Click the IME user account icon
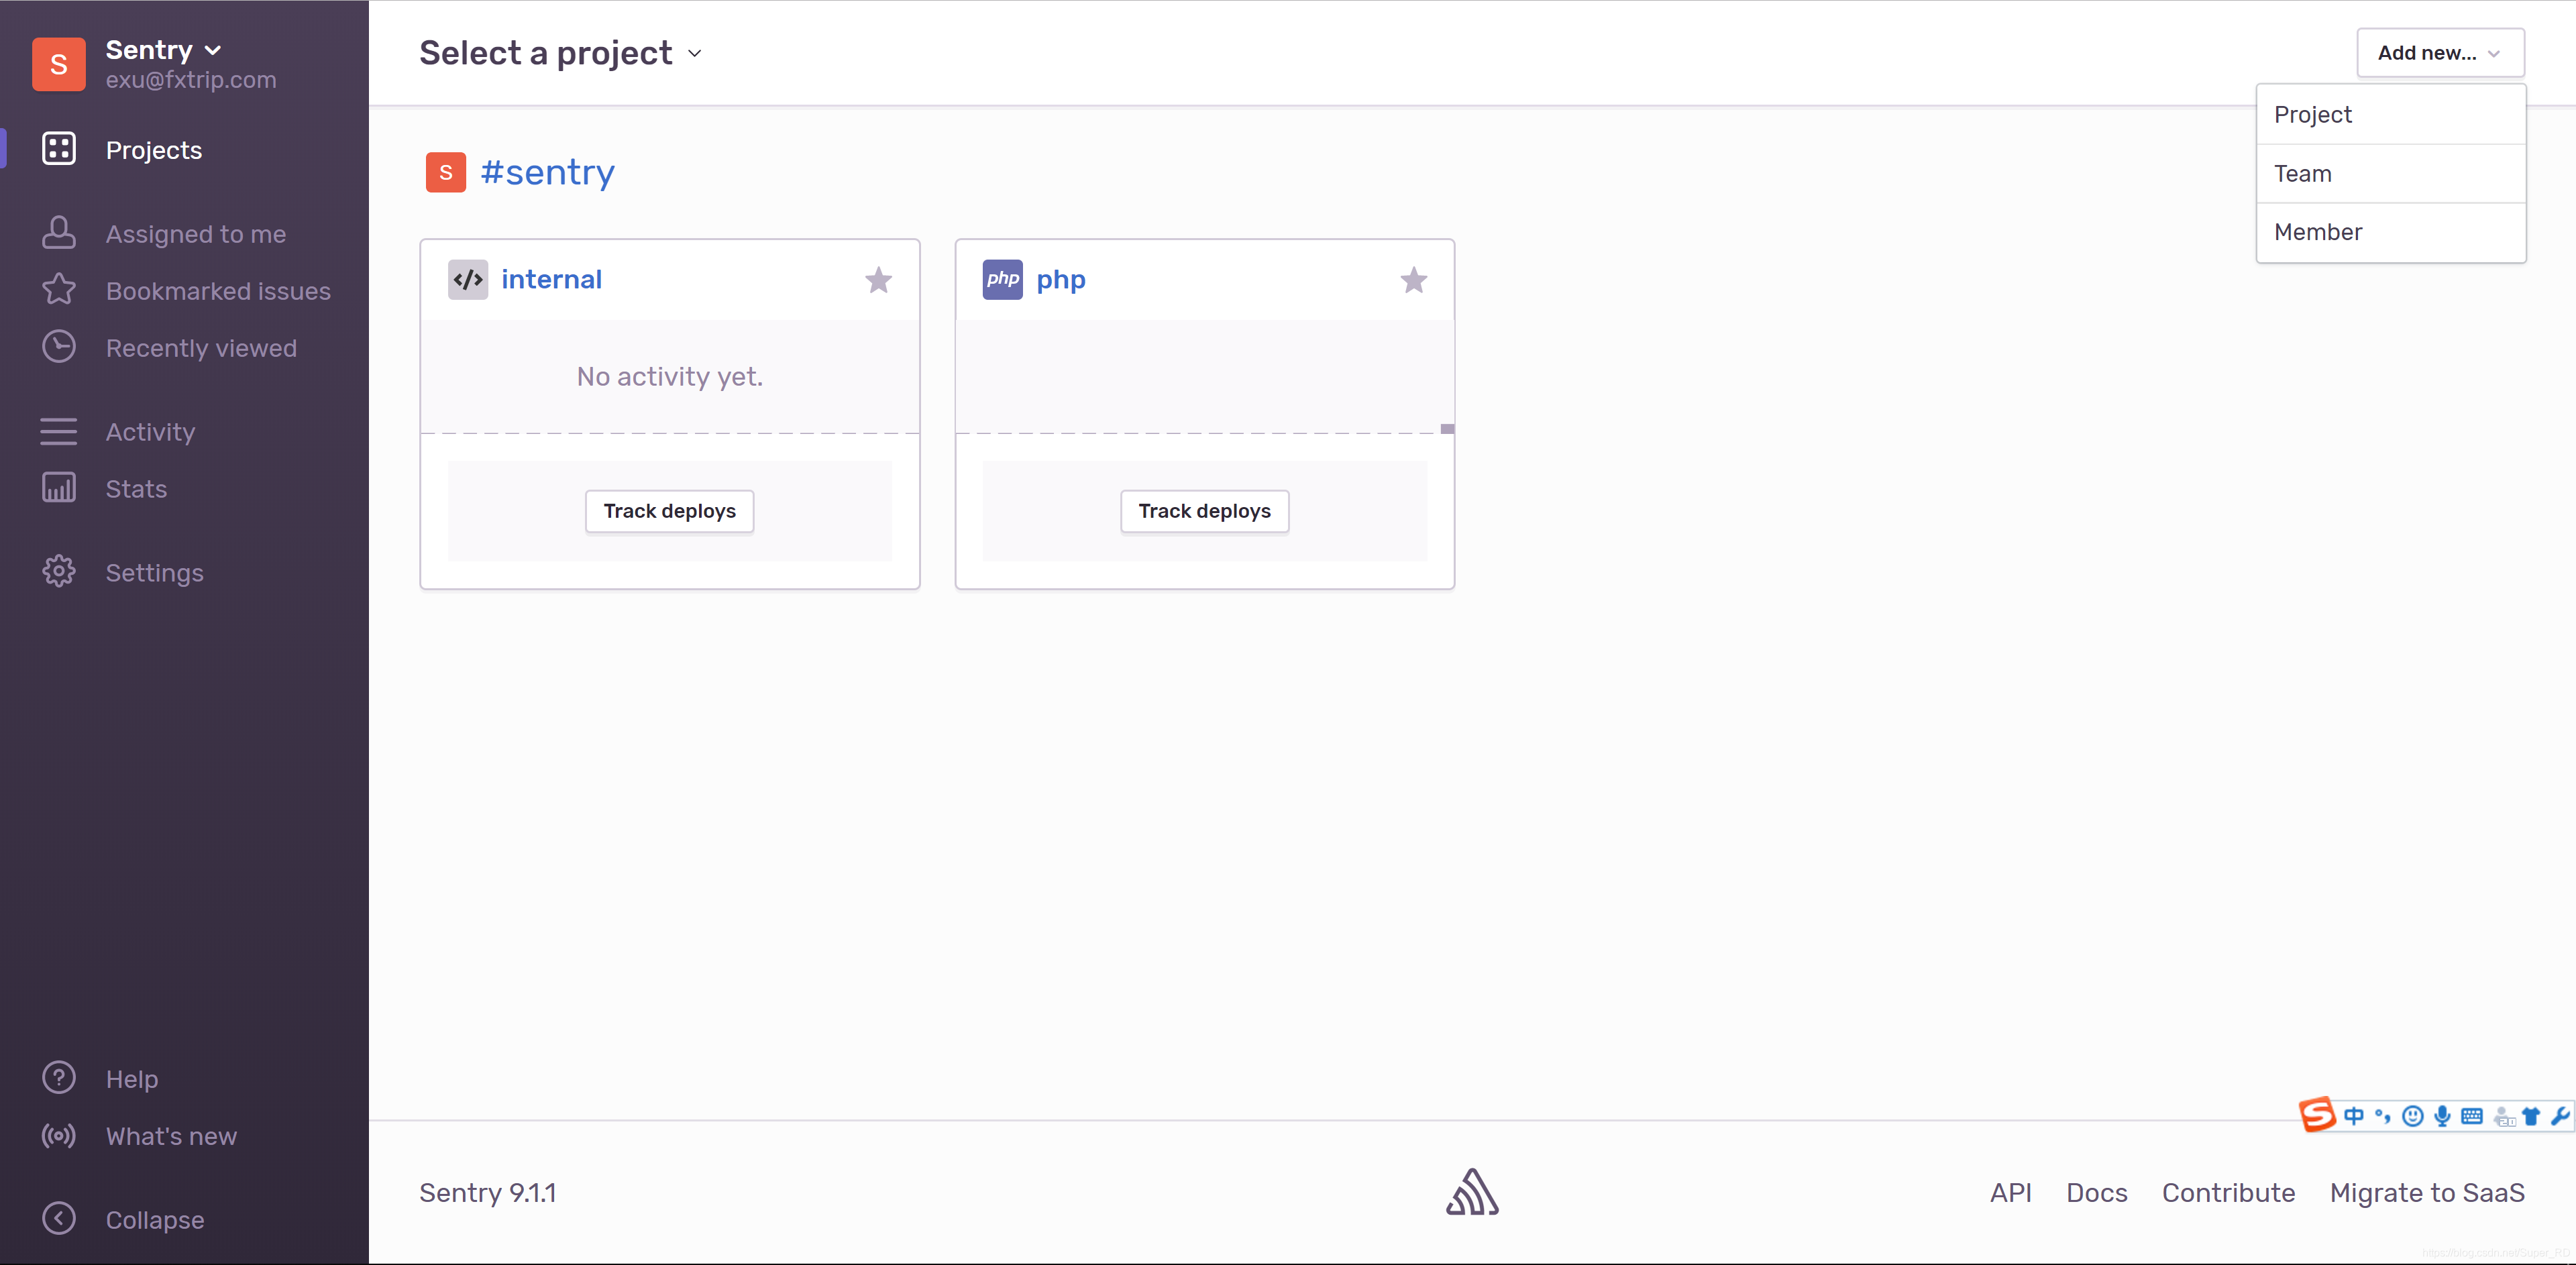2576x1265 pixels. (x=2503, y=1117)
